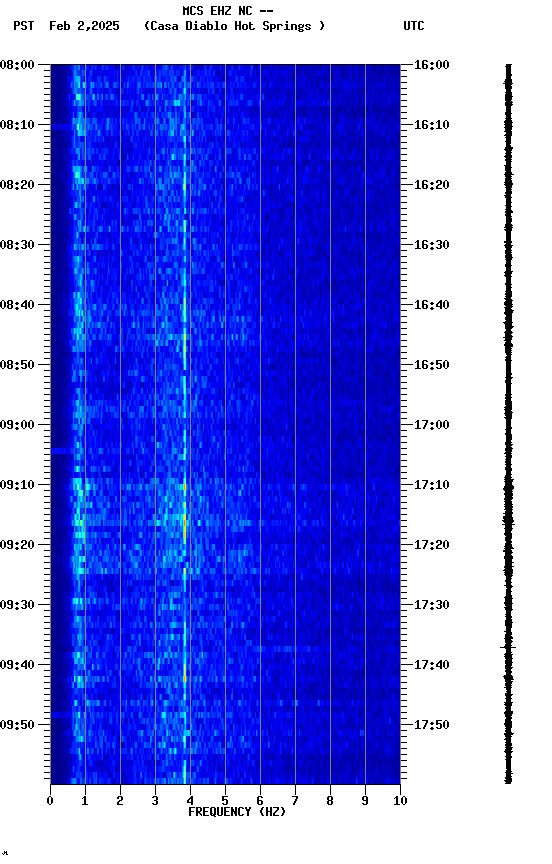The width and height of the screenshot is (552, 864).
Task: Click the 9 Hz frequency axis label
Action: tap(365, 801)
